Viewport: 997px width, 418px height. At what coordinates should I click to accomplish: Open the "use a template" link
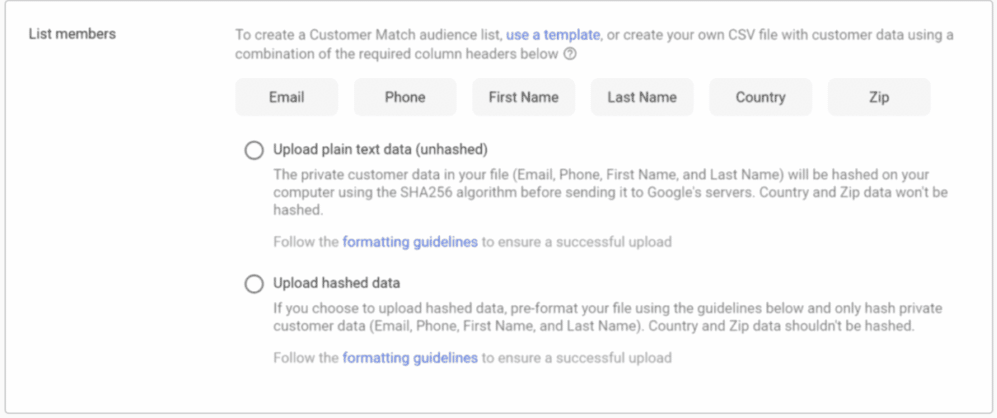click(553, 34)
